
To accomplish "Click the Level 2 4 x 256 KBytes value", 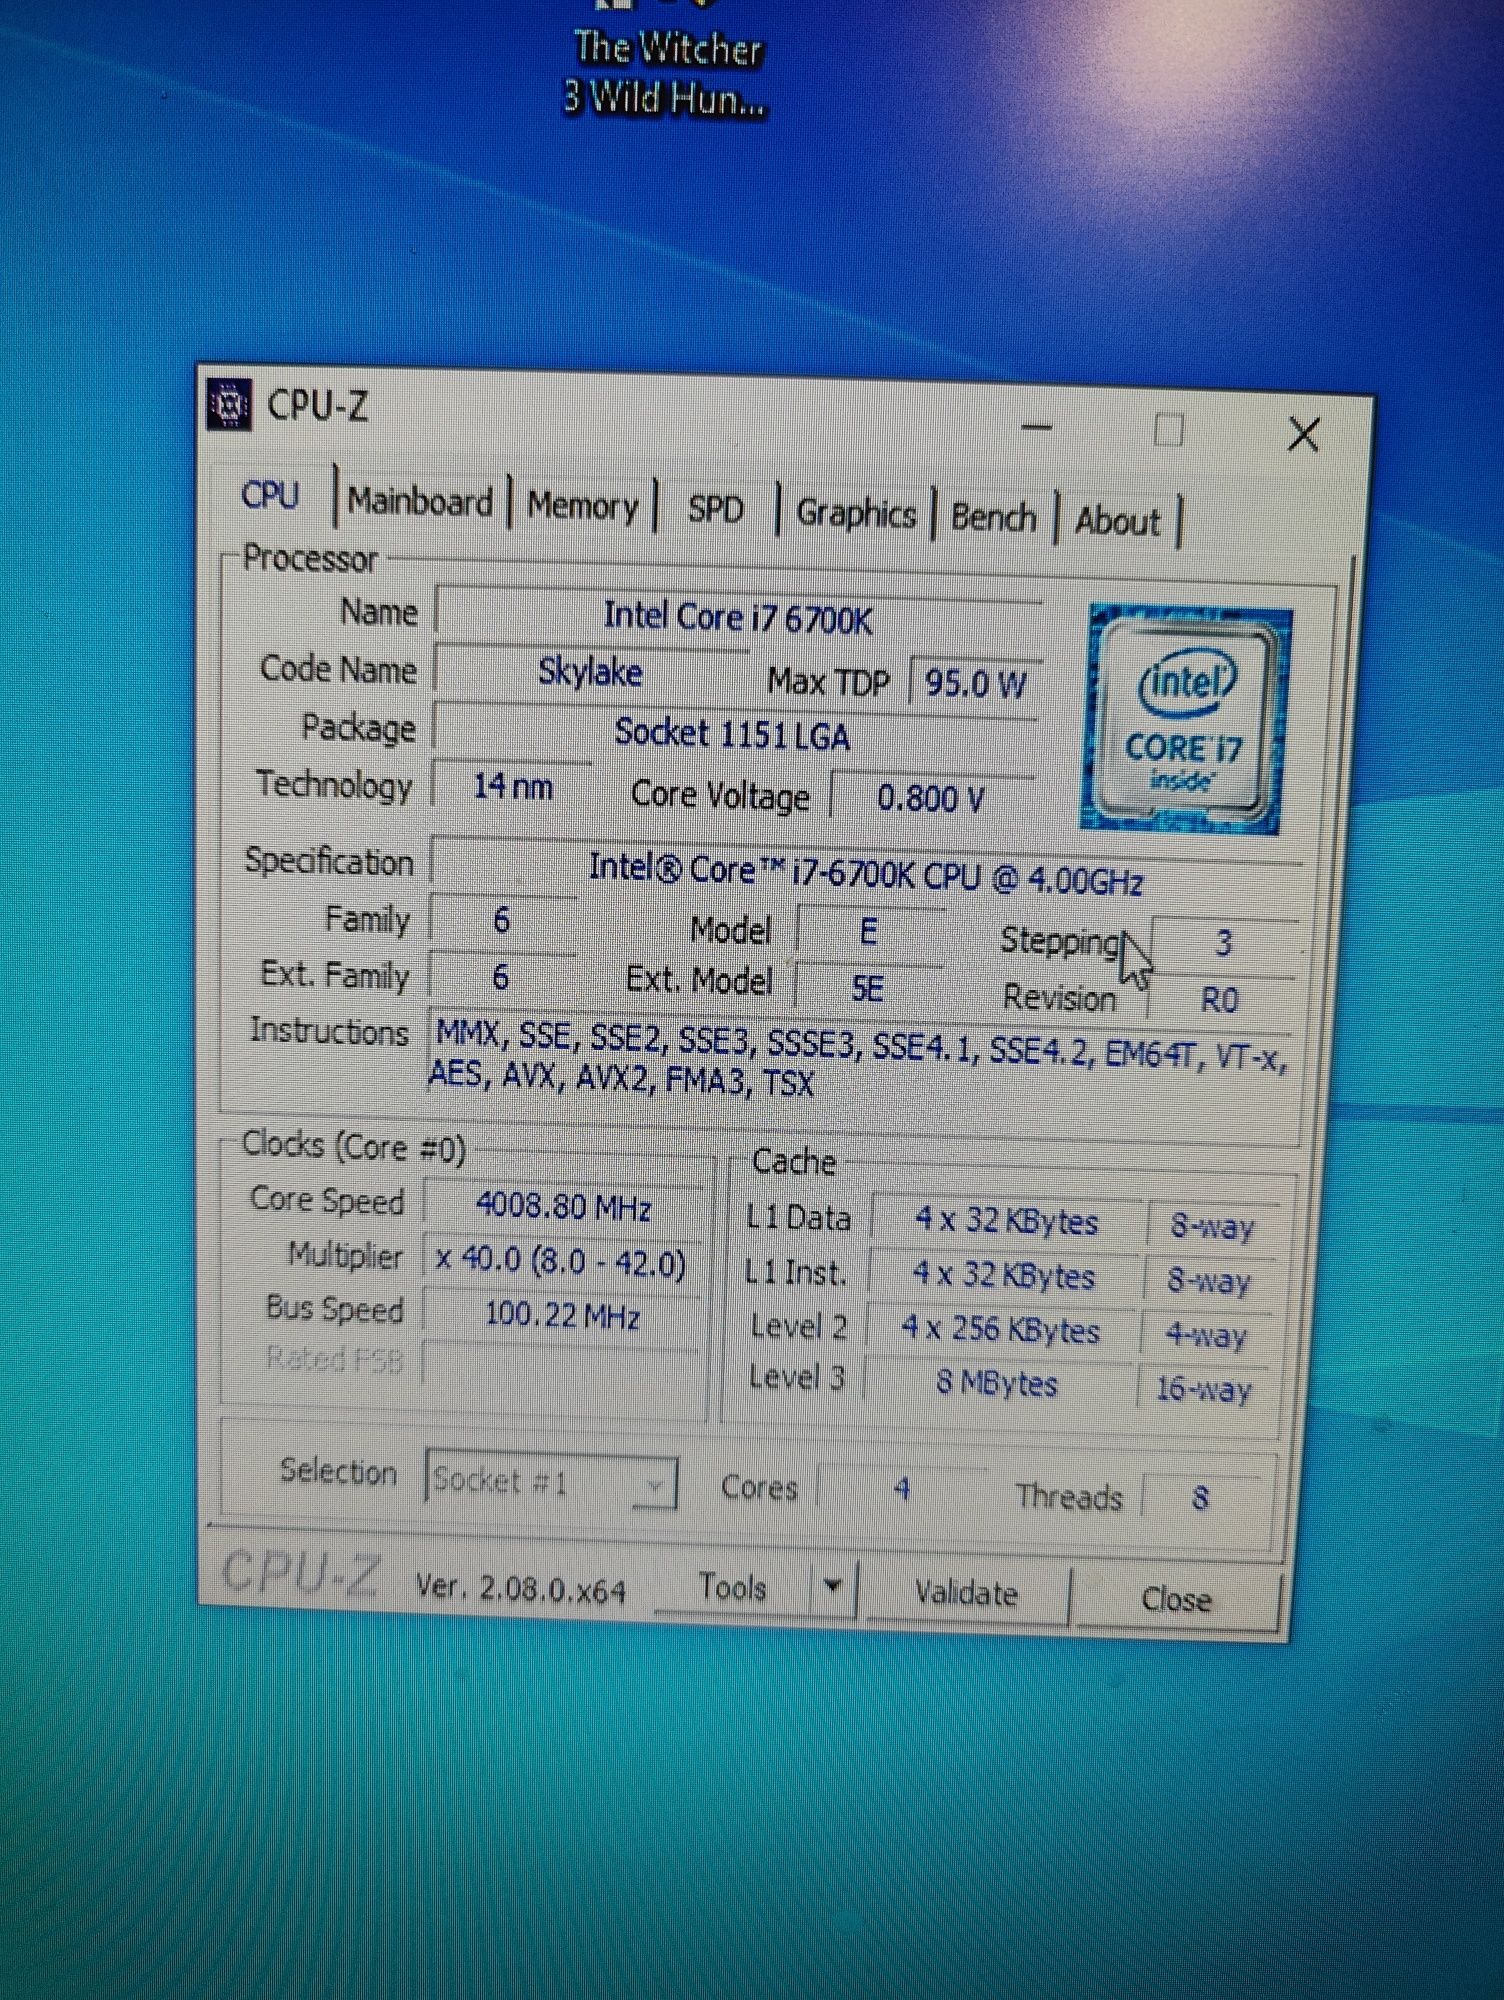I will 1001,1330.
